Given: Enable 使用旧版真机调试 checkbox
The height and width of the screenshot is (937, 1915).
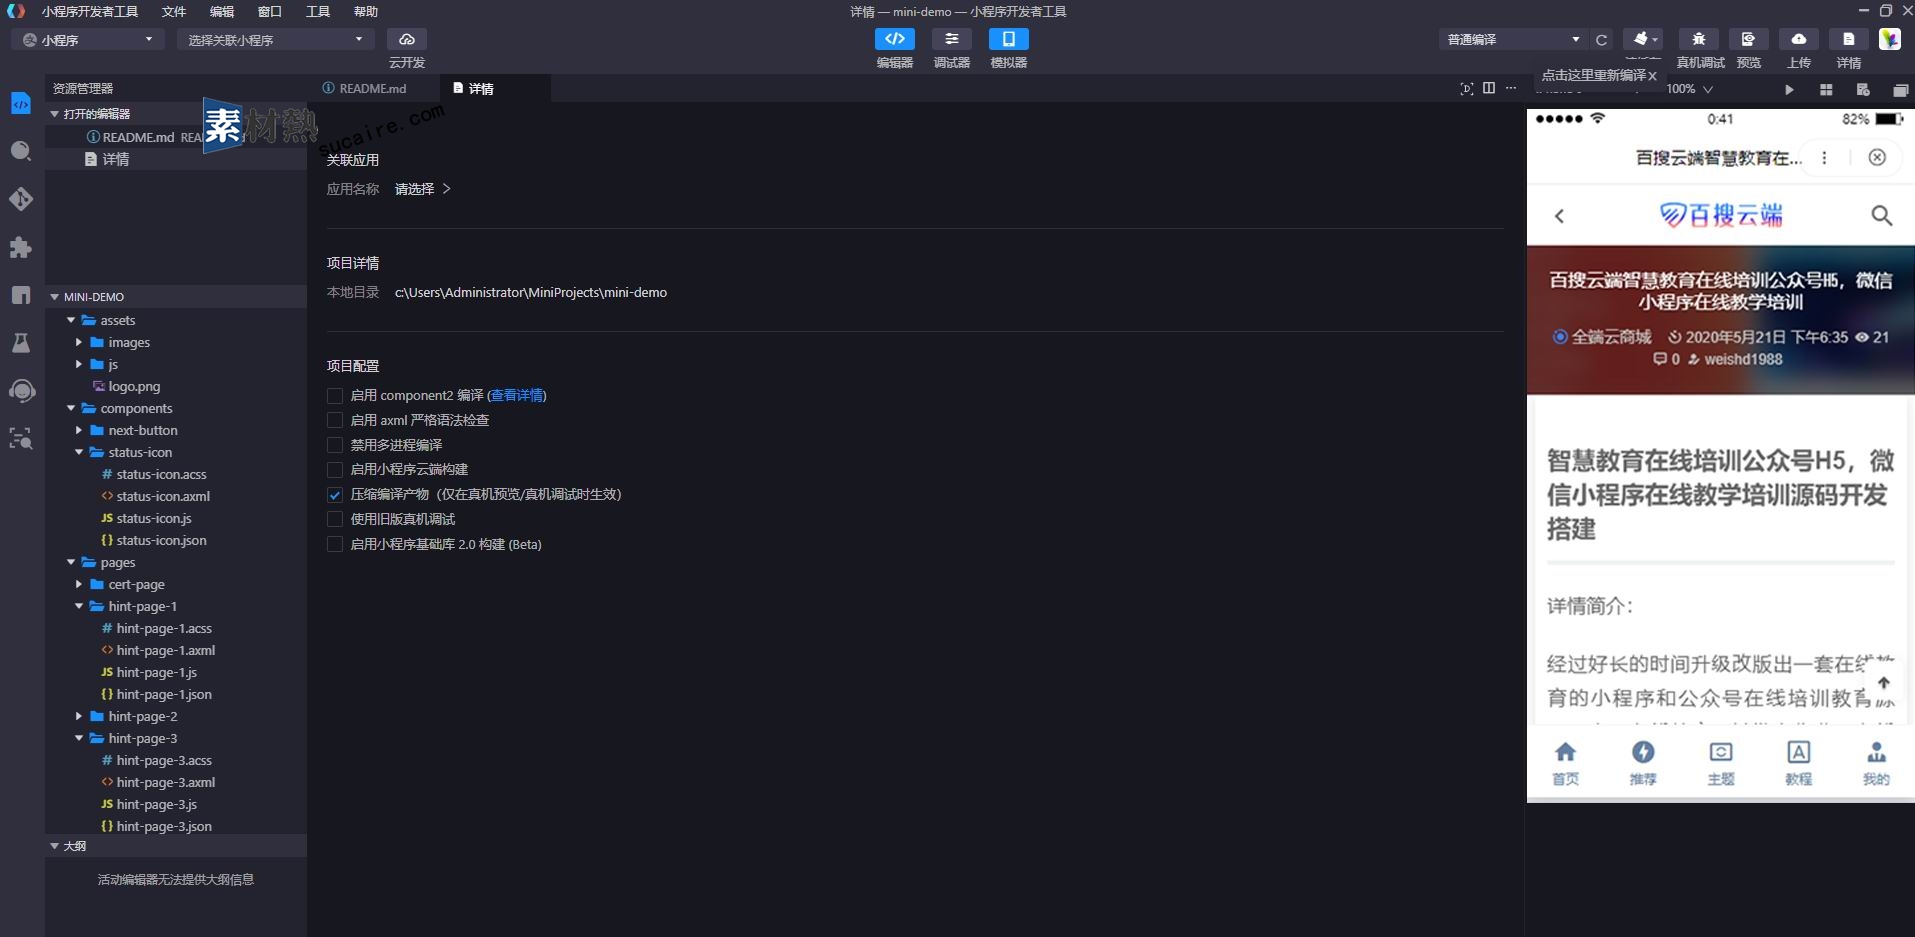Looking at the screenshot, I should 335,519.
